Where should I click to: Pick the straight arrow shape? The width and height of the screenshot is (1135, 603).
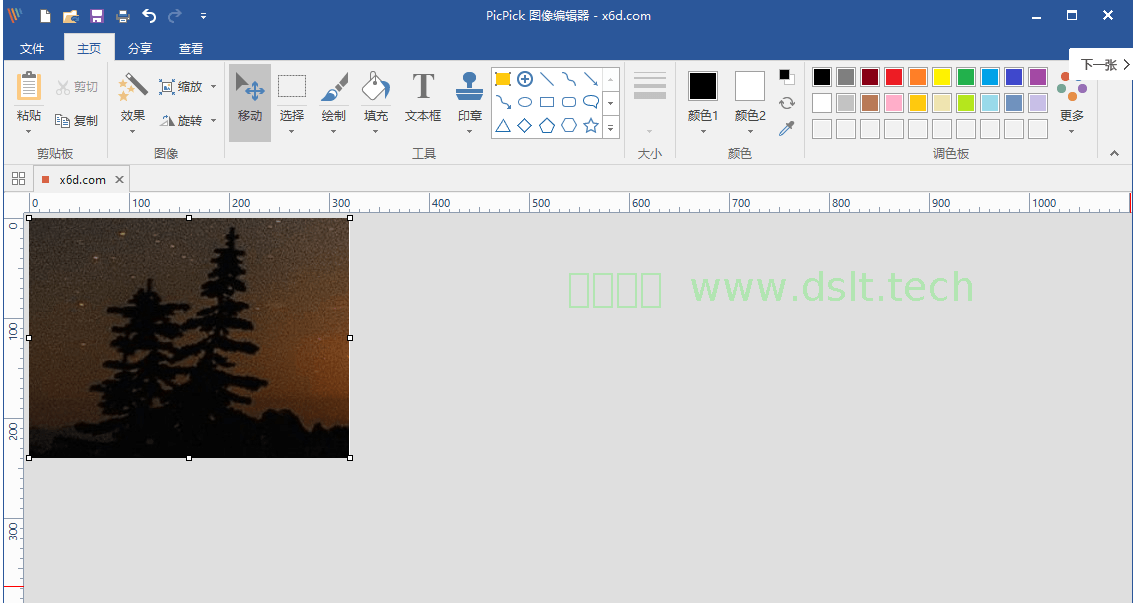591,79
